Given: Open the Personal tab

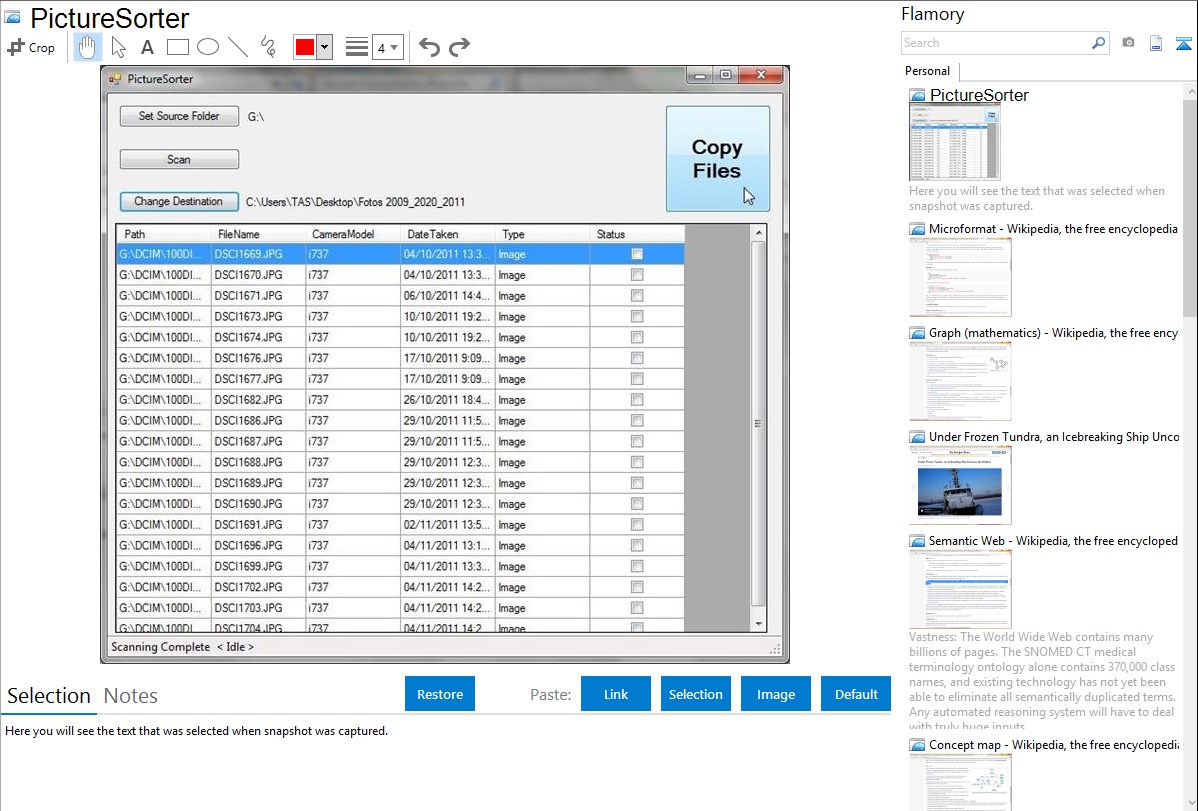Looking at the screenshot, I should click(928, 71).
